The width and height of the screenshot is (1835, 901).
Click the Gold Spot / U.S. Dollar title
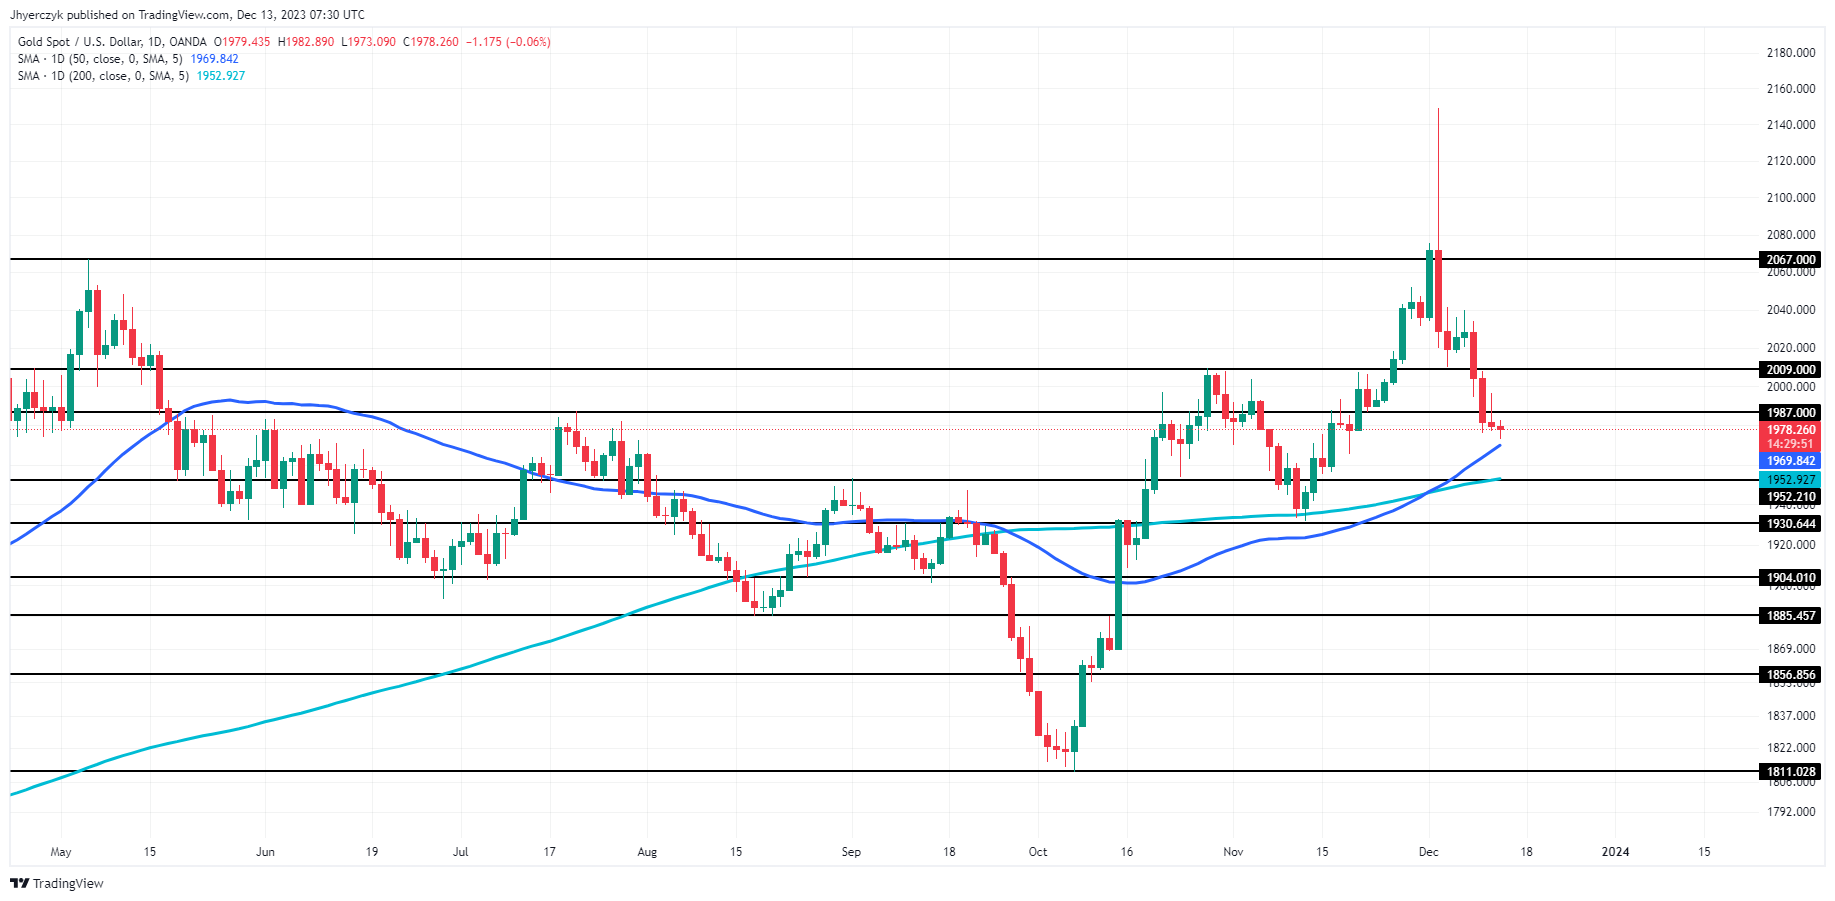112,42
